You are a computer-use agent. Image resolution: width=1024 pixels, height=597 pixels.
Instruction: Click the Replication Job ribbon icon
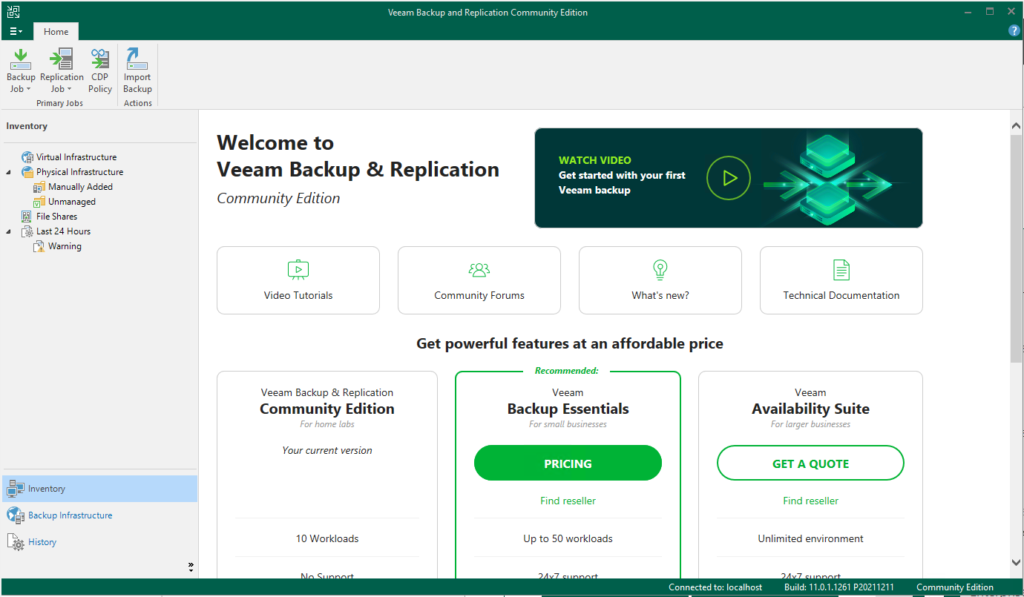[x=61, y=70]
